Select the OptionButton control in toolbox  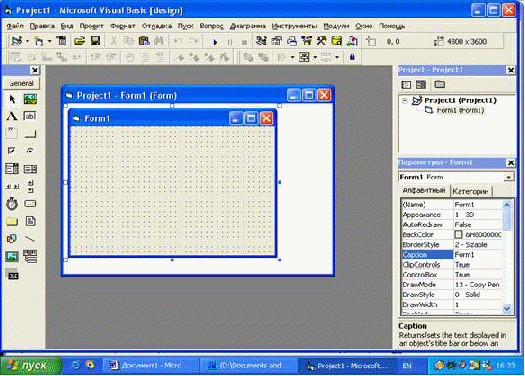(30, 151)
